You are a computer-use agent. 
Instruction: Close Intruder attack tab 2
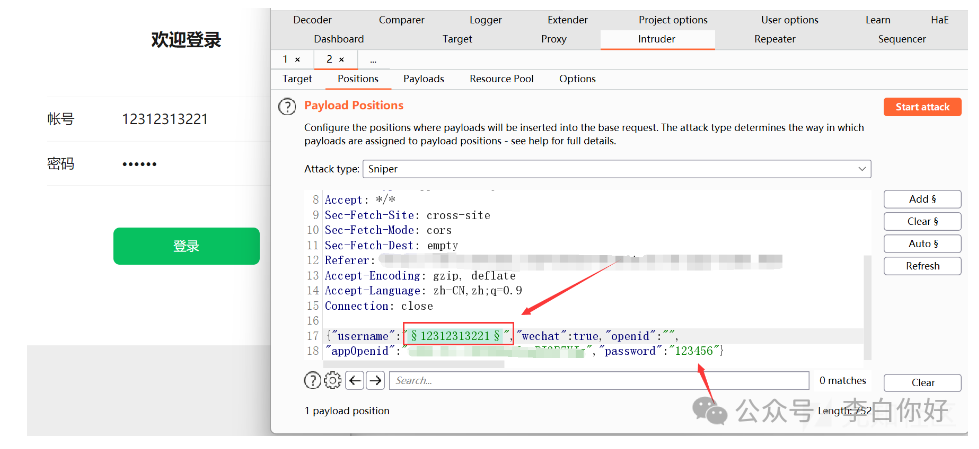tap(340, 60)
